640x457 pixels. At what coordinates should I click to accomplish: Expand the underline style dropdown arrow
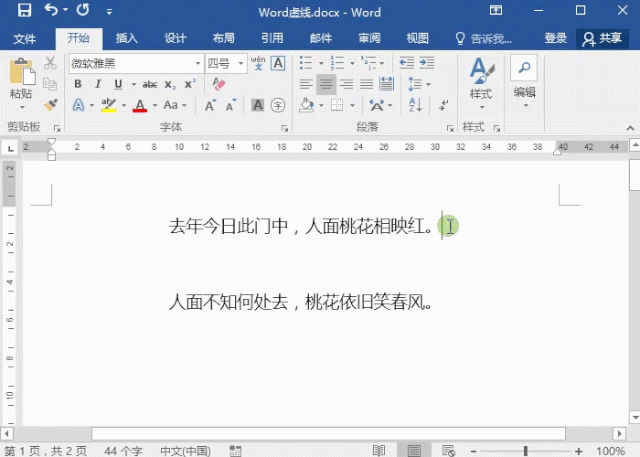pyautogui.click(x=133, y=84)
